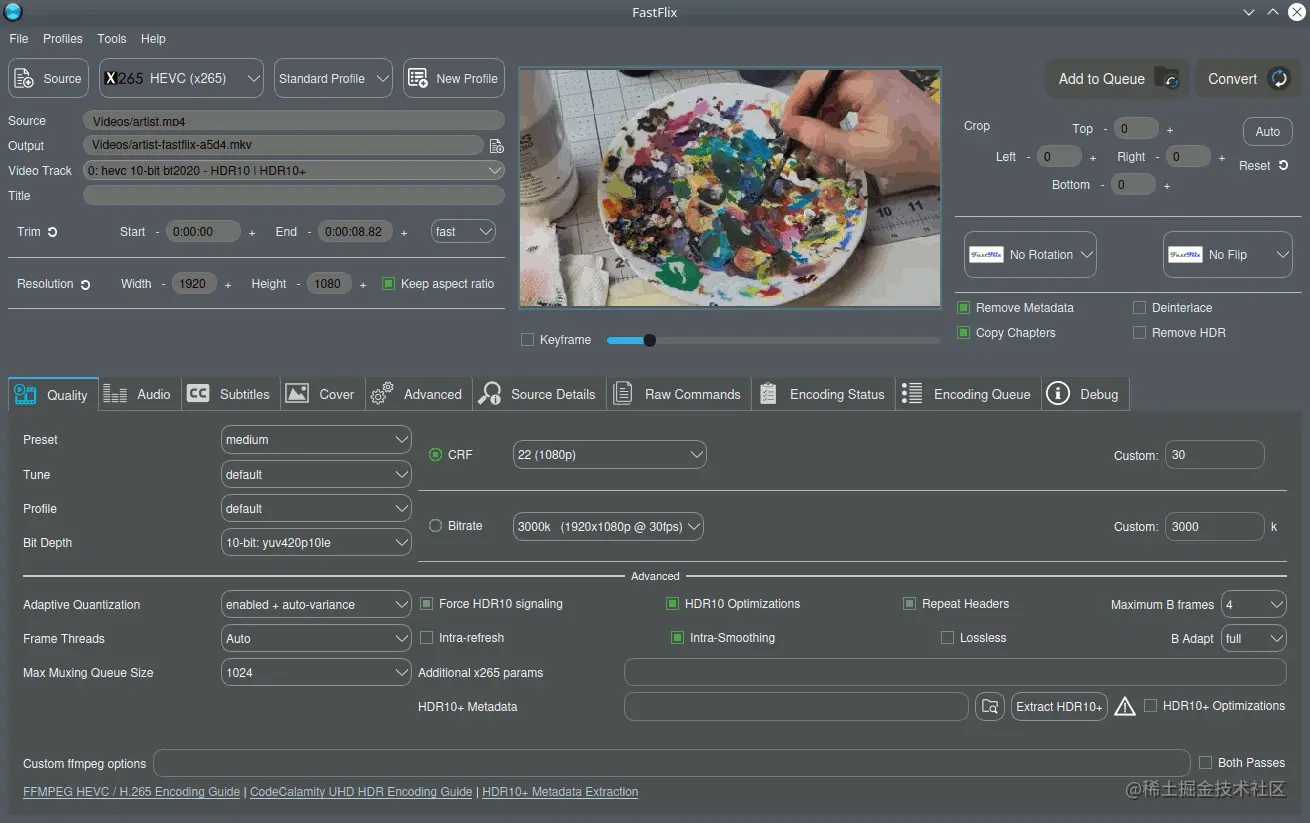1310x823 pixels.
Task: Click the HDR10+ warning triangle icon
Action: (1125, 707)
